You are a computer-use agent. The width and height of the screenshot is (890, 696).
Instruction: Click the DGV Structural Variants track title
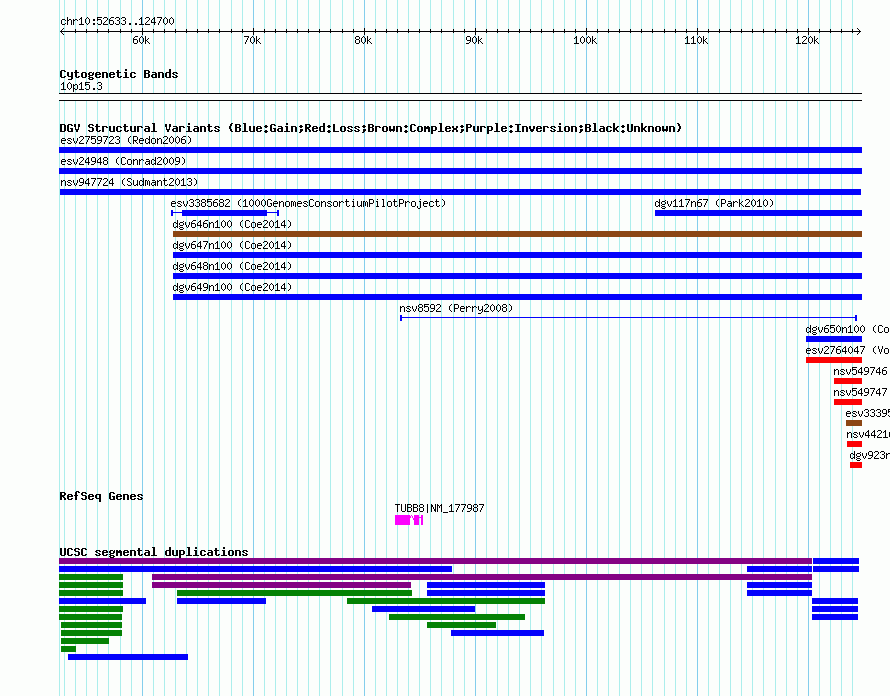[x=371, y=128]
